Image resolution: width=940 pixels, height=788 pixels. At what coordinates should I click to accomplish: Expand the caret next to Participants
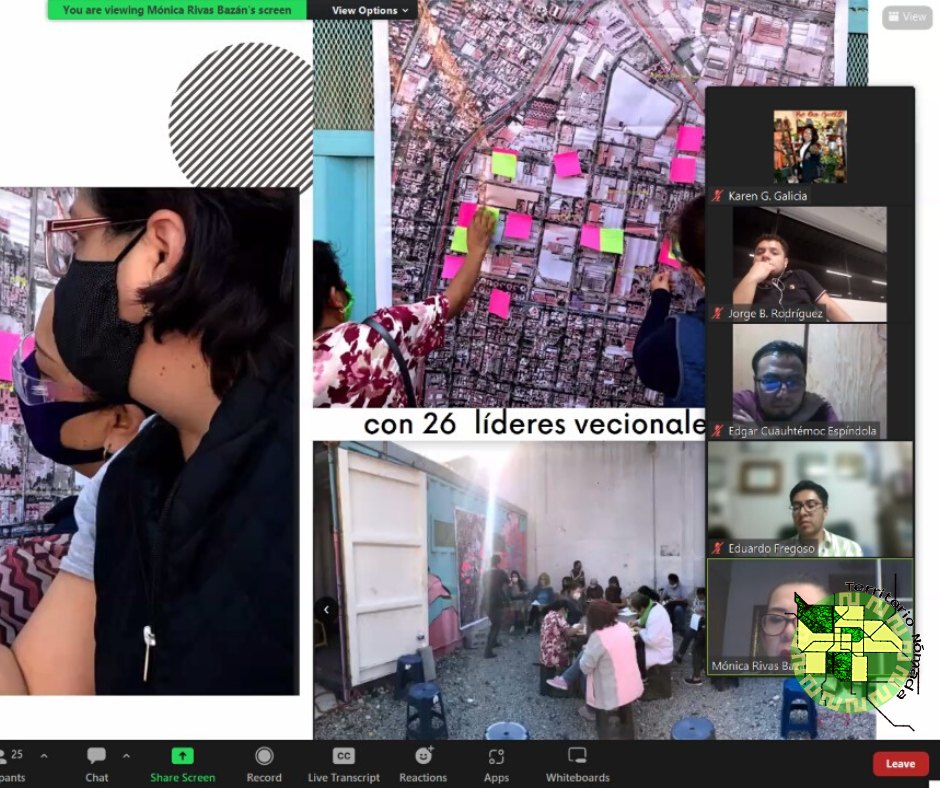coord(44,756)
